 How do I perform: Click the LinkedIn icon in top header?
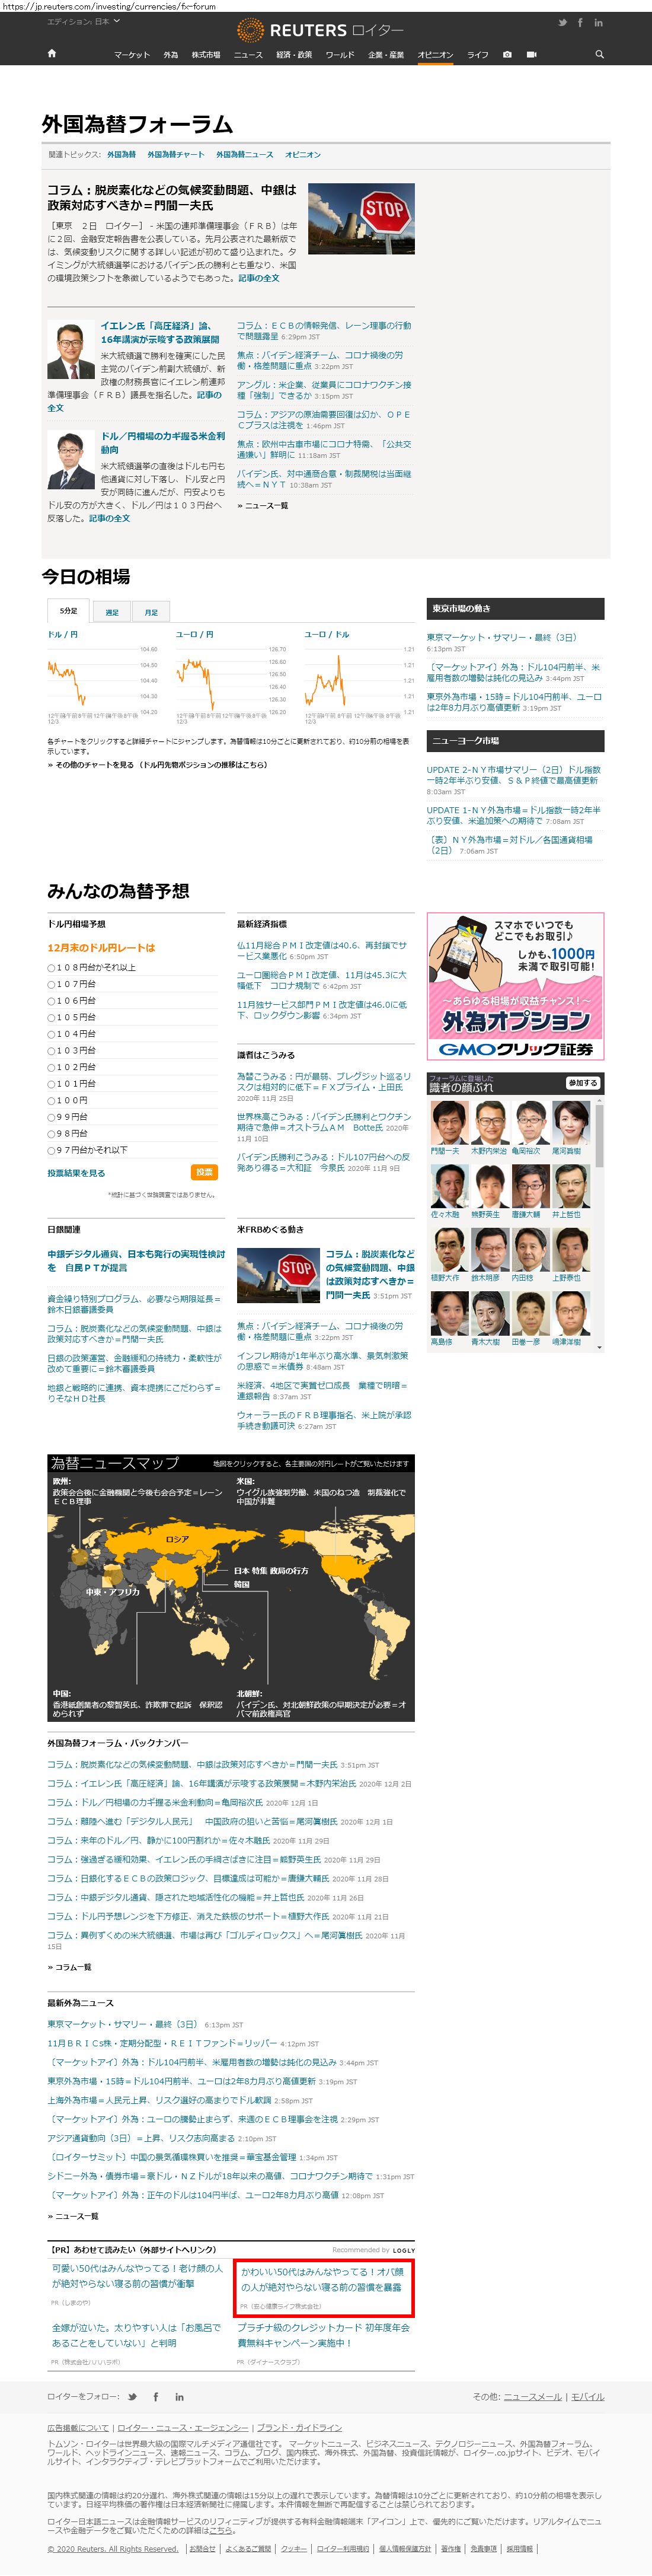pyautogui.click(x=599, y=22)
